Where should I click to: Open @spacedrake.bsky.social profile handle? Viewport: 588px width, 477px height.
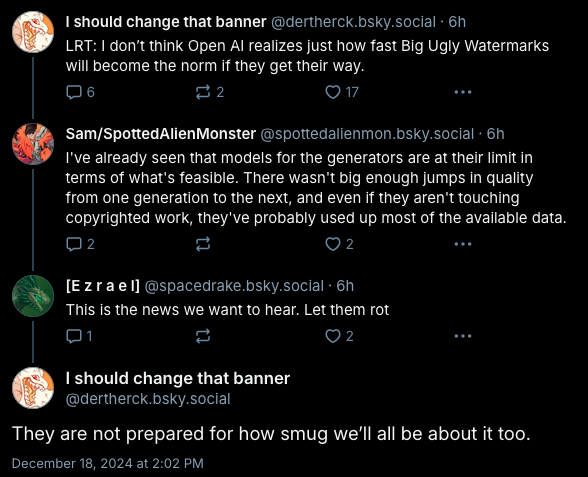coord(234,286)
